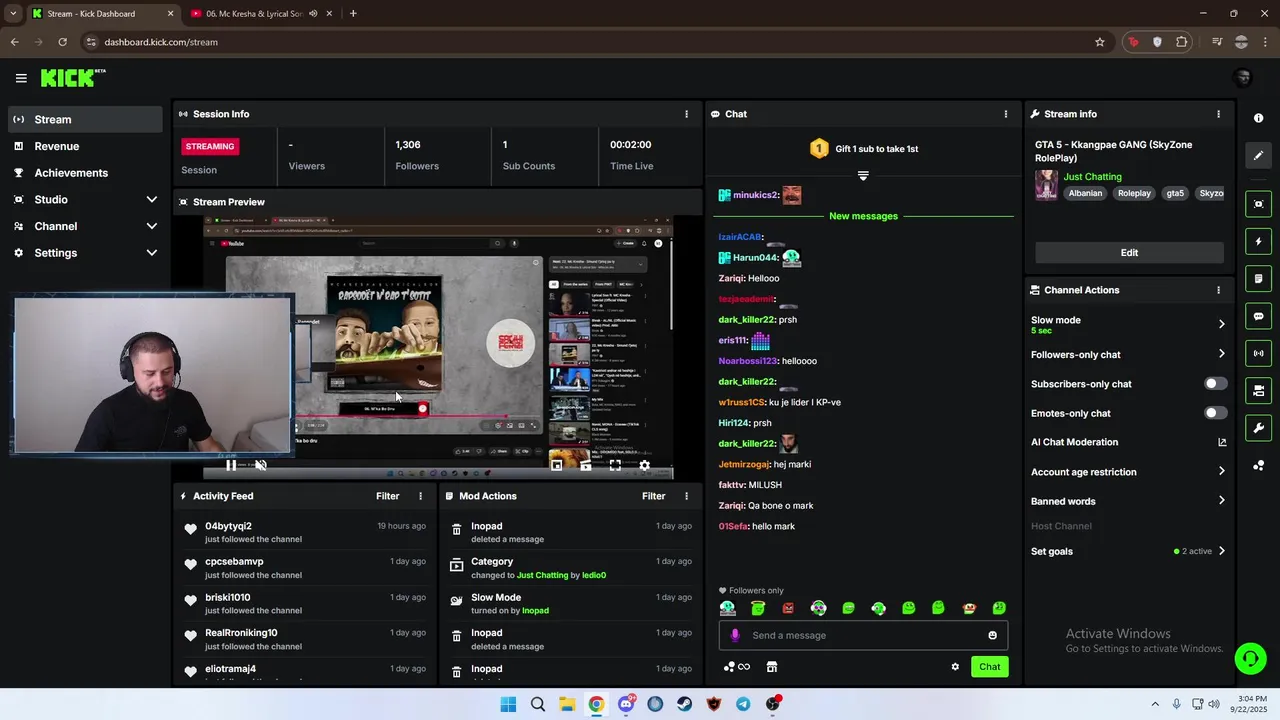Click the profile avatar at top right
The image size is (1280, 720).
tap(1243, 78)
